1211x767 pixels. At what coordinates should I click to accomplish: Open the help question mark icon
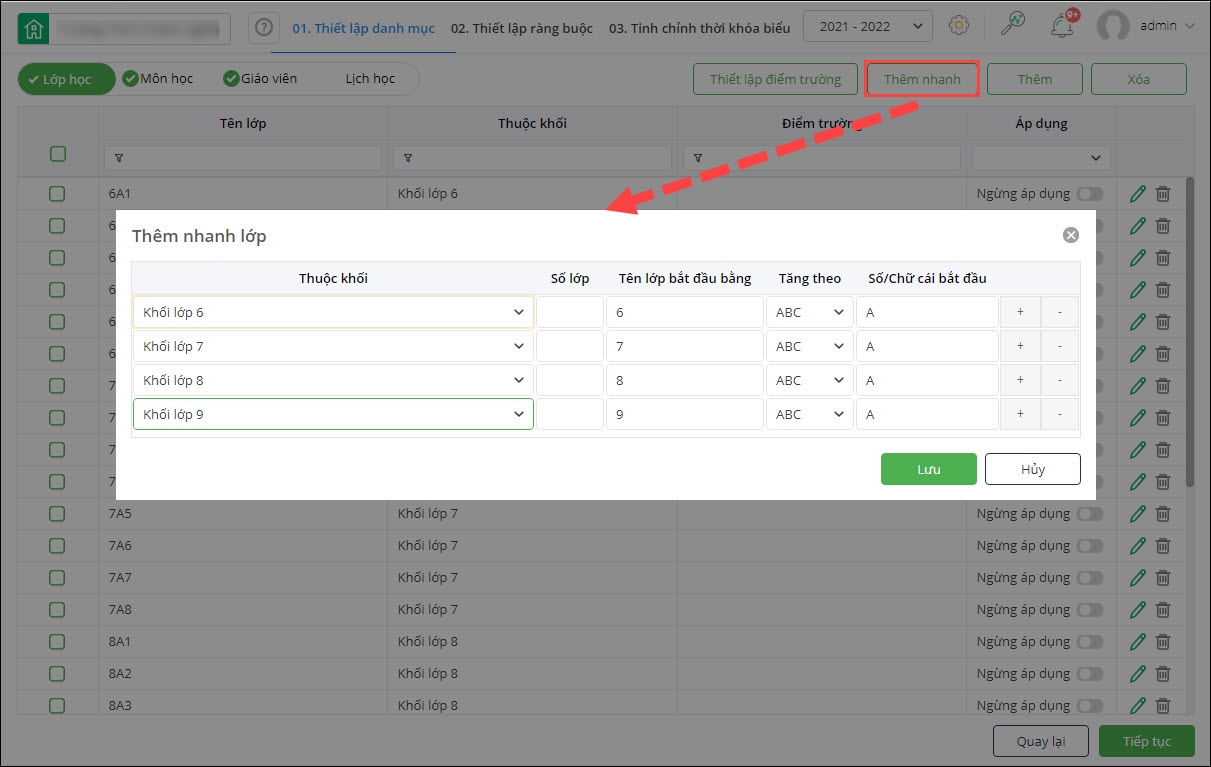262,27
